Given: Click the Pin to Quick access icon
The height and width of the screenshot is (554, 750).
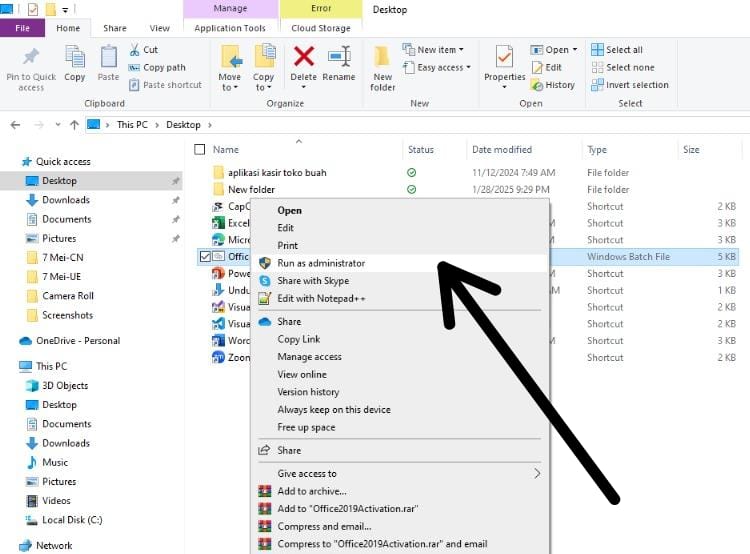Looking at the screenshot, I should click(31, 57).
